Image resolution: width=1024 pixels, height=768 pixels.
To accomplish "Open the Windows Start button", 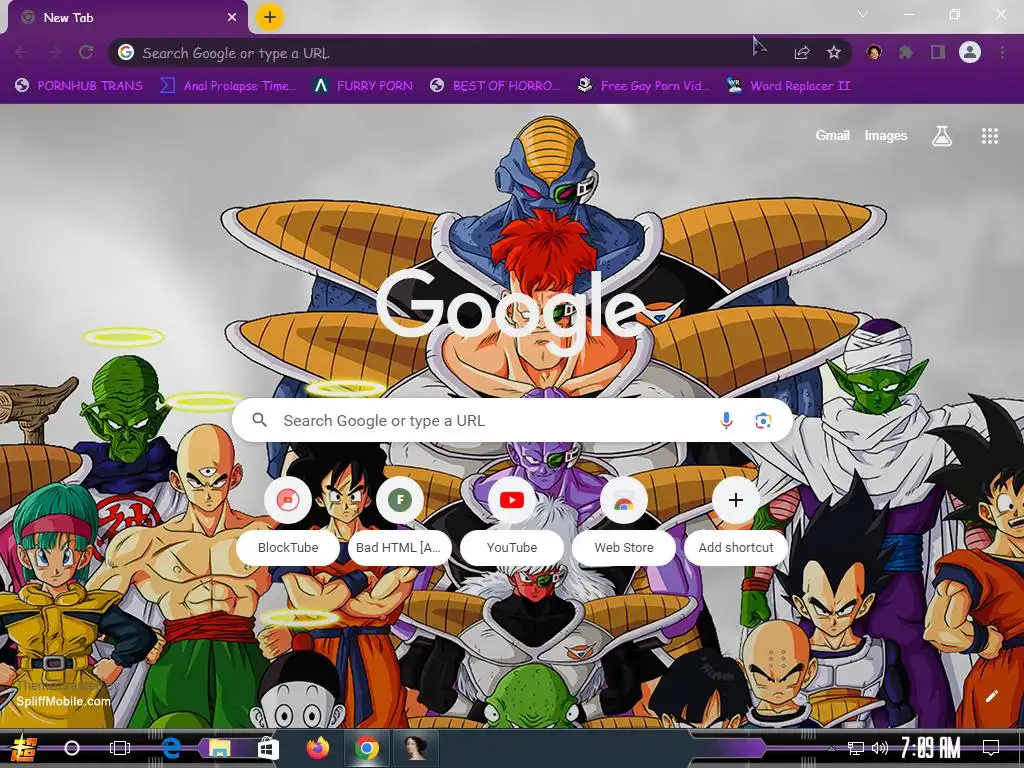I will point(24,748).
